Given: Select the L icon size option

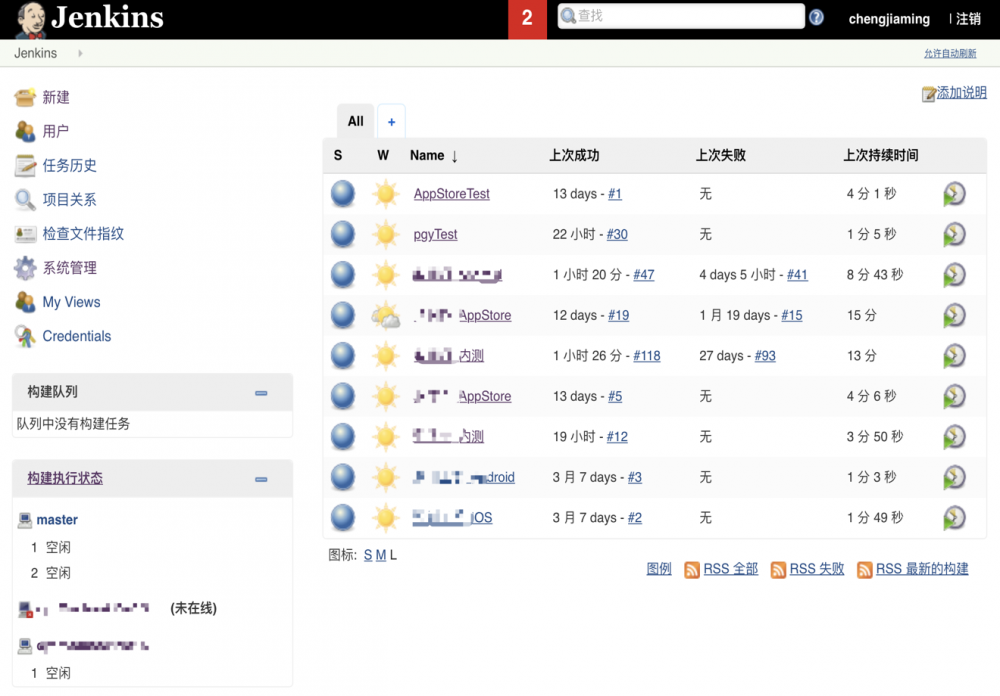Looking at the screenshot, I should [394, 553].
